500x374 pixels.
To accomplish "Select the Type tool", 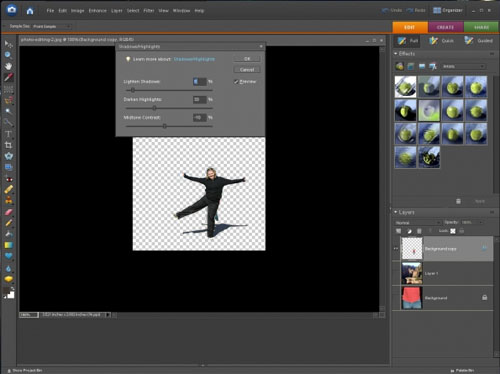I will 9,134.
